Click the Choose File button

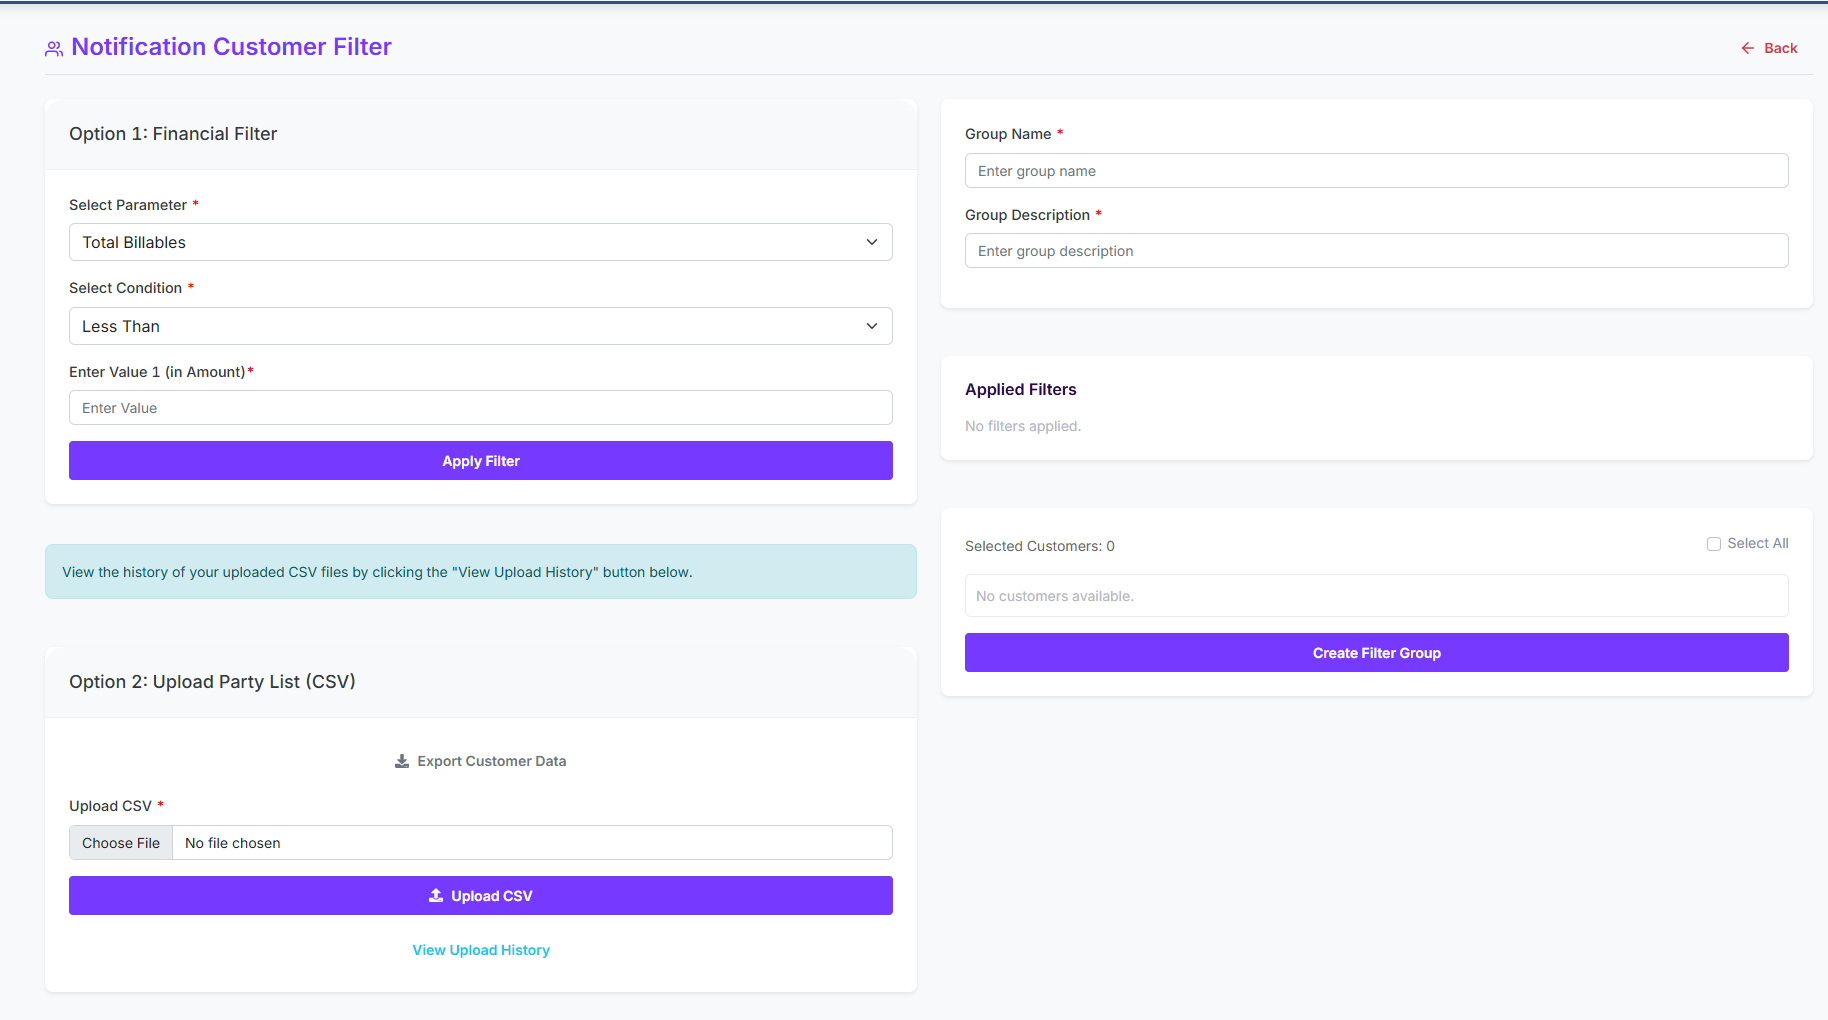pos(121,843)
